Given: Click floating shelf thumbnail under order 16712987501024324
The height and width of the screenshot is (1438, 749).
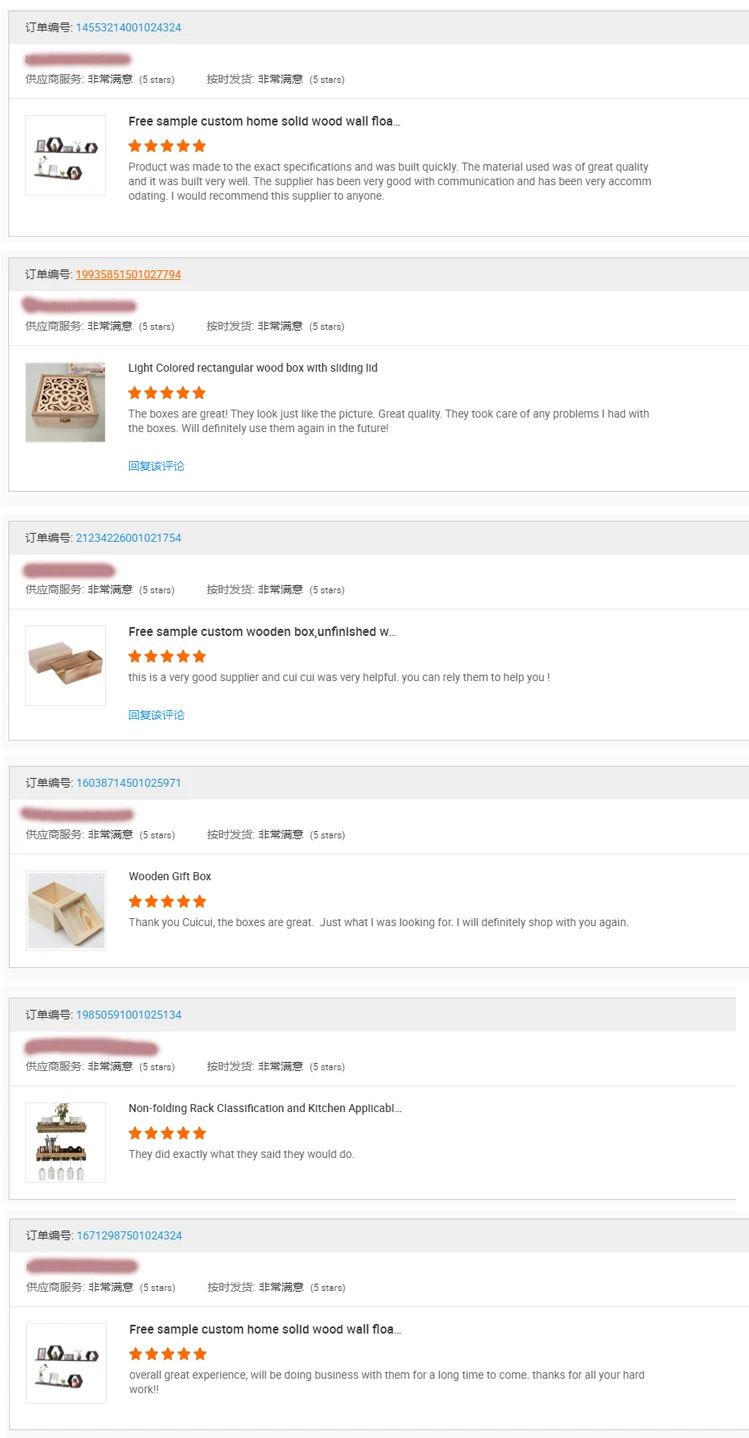Looking at the screenshot, I should click(66, 1363).
